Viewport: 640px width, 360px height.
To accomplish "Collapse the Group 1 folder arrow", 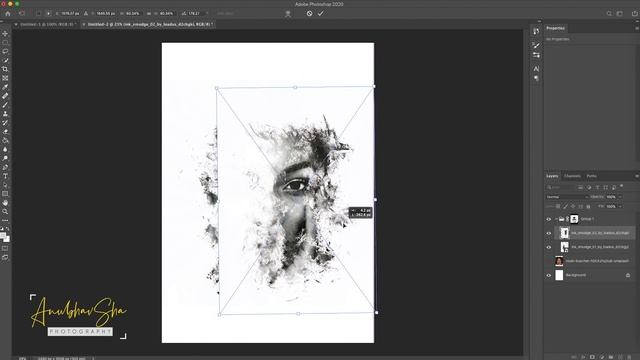I will (x=556, y=219).
